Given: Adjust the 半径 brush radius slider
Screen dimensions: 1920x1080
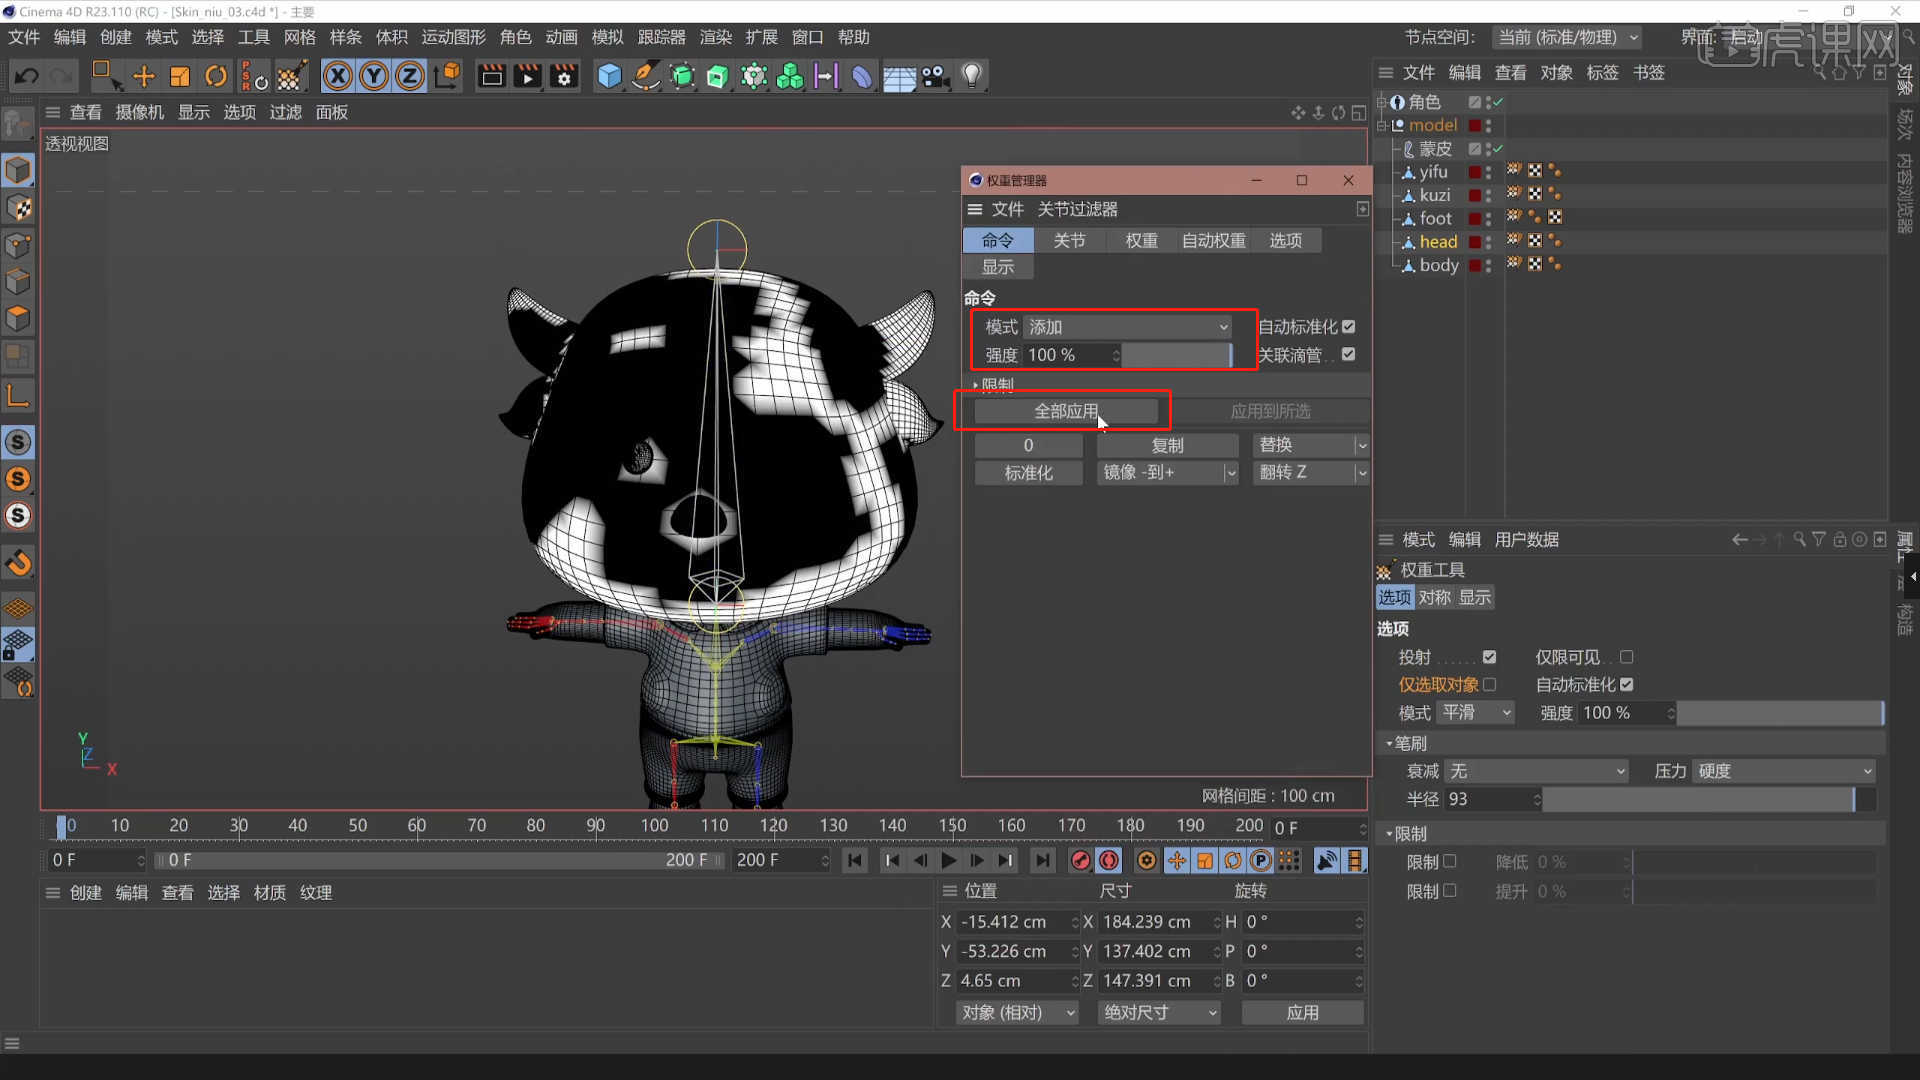Looking at the screenshot, I should coord(1699,799).
